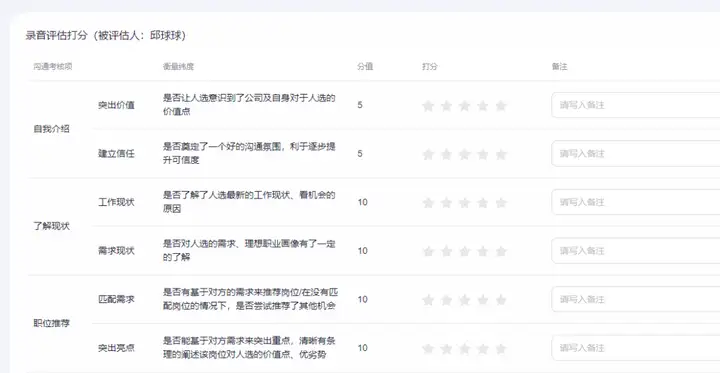Focus the 备注 field for 突出价值
Image resolution: width=720 pixels, height=373 pixels.
point(636,105)
